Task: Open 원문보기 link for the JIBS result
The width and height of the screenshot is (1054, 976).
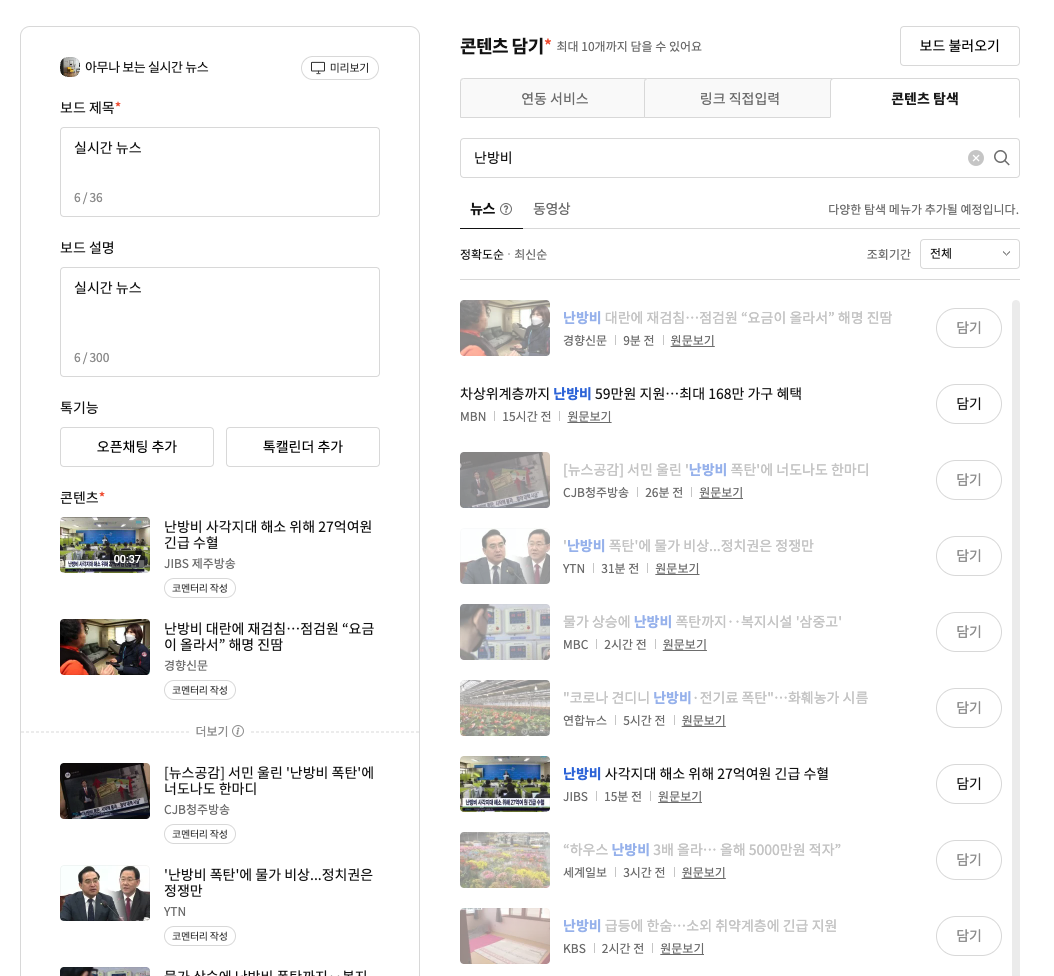Action: pyautogui.click(x=680, y=797)
